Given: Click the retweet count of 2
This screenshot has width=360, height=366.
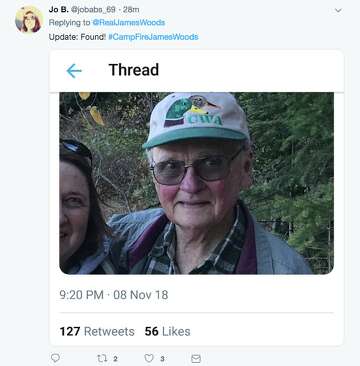Looking at the screenshot, I should point(115,359).
